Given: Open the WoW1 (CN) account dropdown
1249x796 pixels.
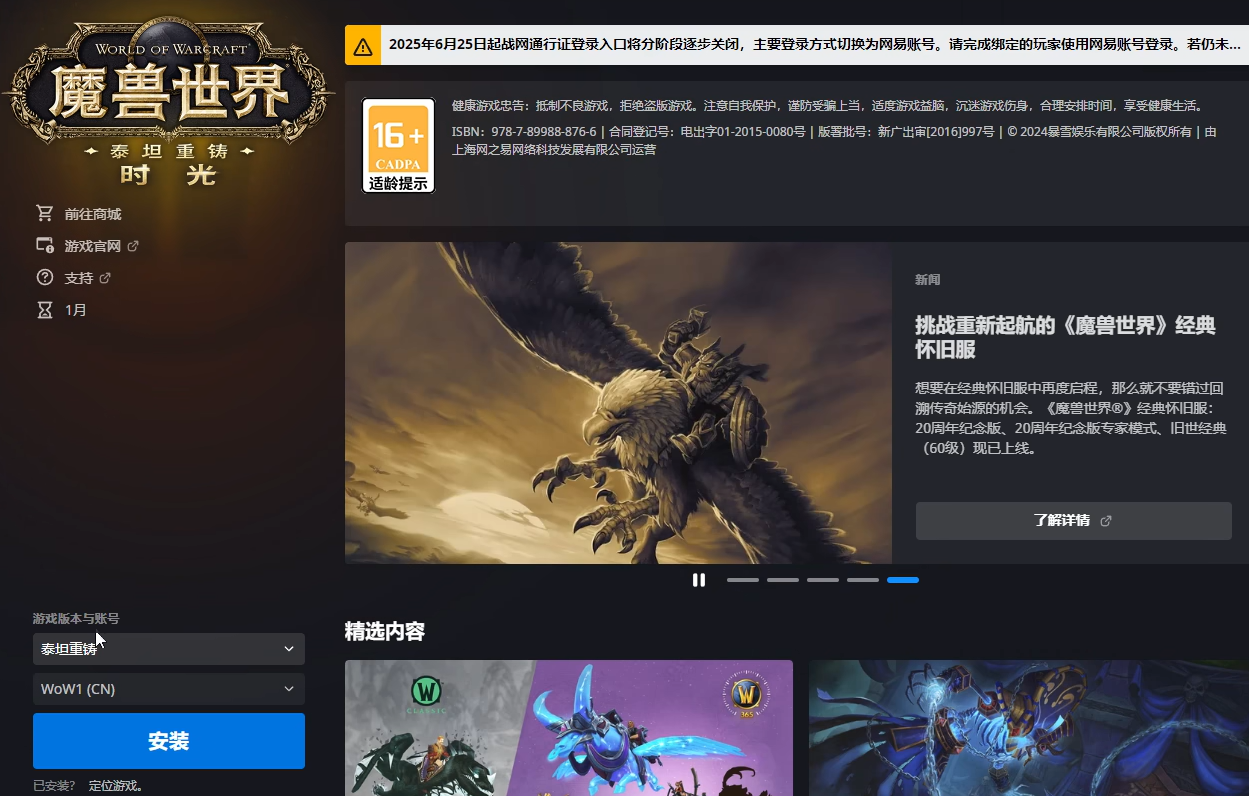Looking at the screenshot, I should click(x=168, y=689).
